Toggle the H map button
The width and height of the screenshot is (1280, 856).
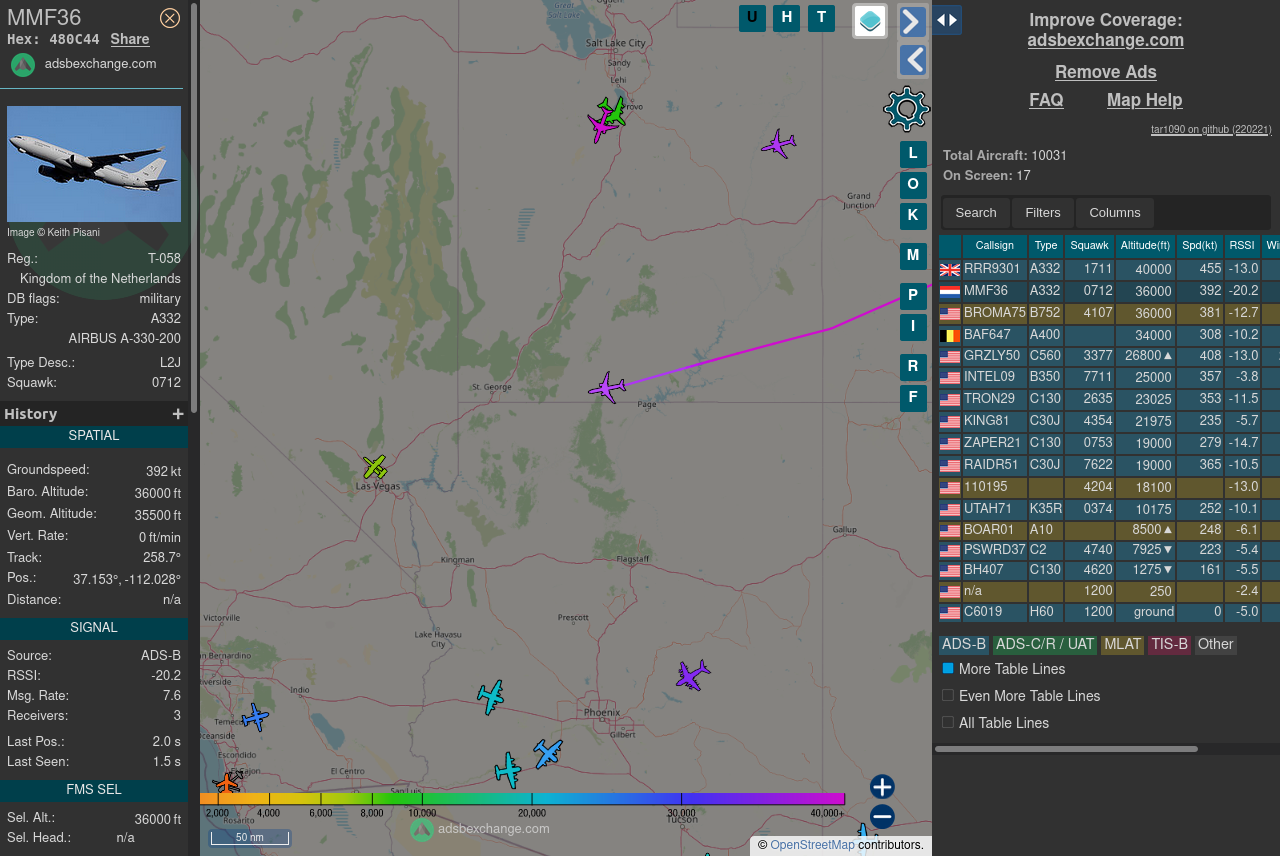[786, 18]
